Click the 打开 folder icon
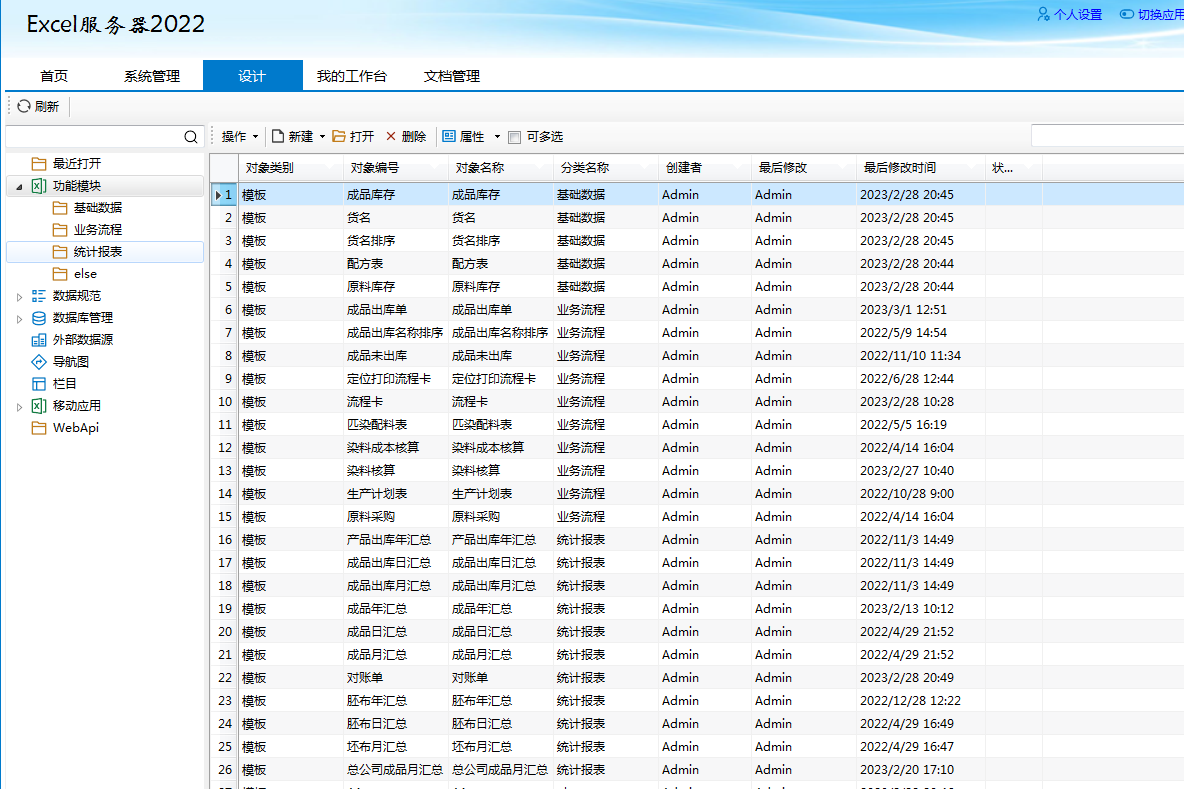Viewport: 1184px width, 789px height. pyautogui.click(x=339, y=137)
